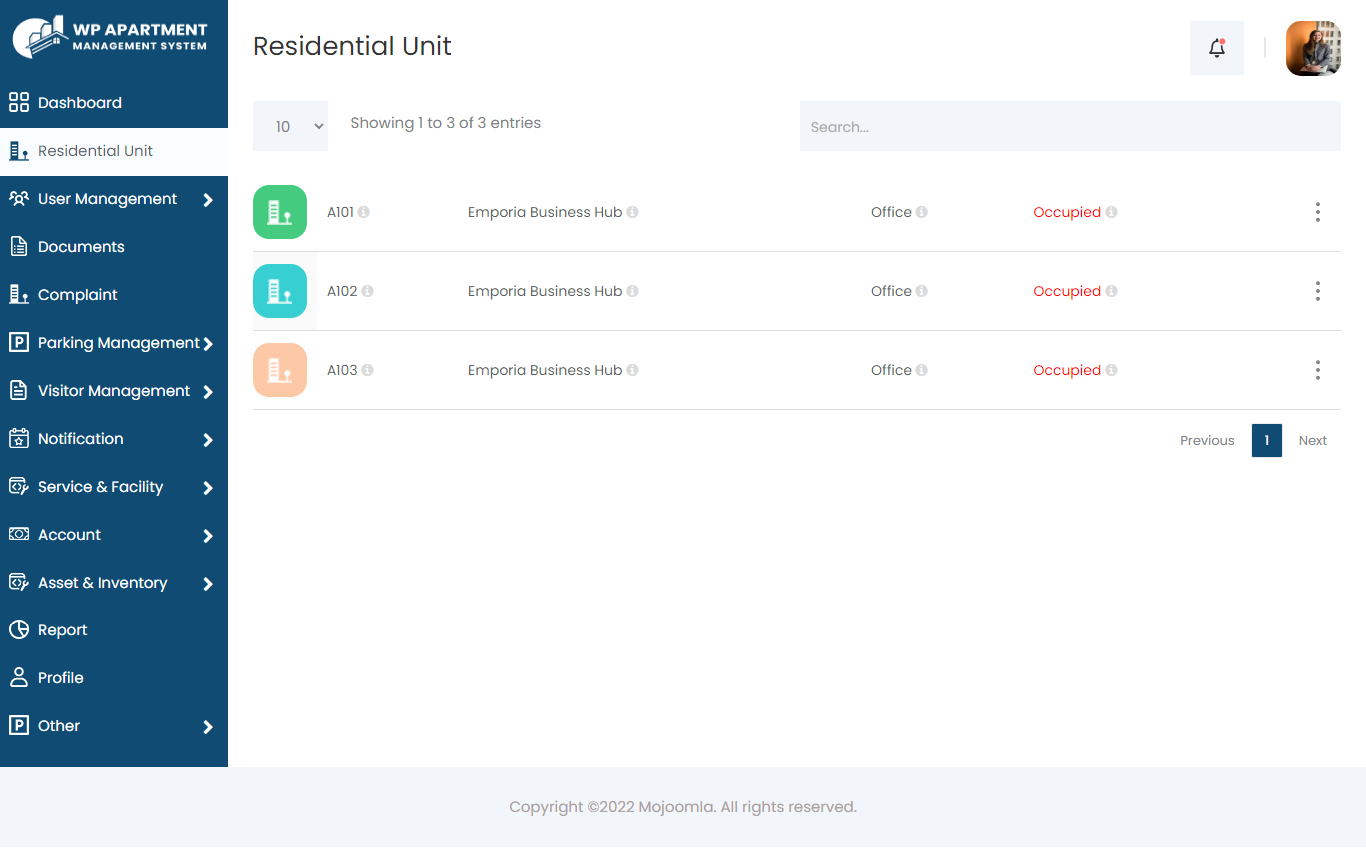Image resolution: width=1366 pixels, height=848 pixels.
Task: Click the Visitor Management document icon
Action: 18,390
